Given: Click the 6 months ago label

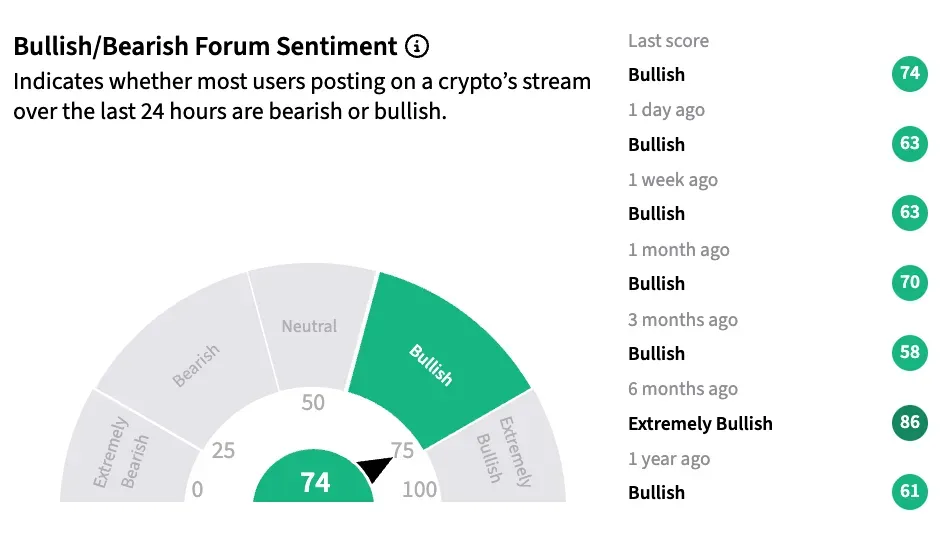Looking at the screenshot, I should pyautogui.click(x=683, y=389).
